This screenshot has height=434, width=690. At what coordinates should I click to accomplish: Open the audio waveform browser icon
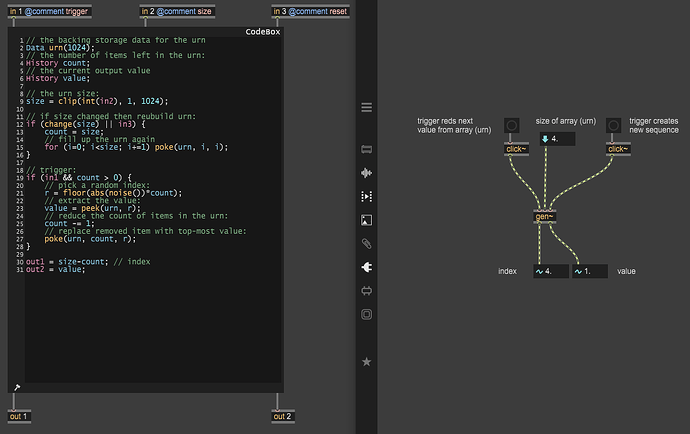pyautogui.click(x=366, y=173)
